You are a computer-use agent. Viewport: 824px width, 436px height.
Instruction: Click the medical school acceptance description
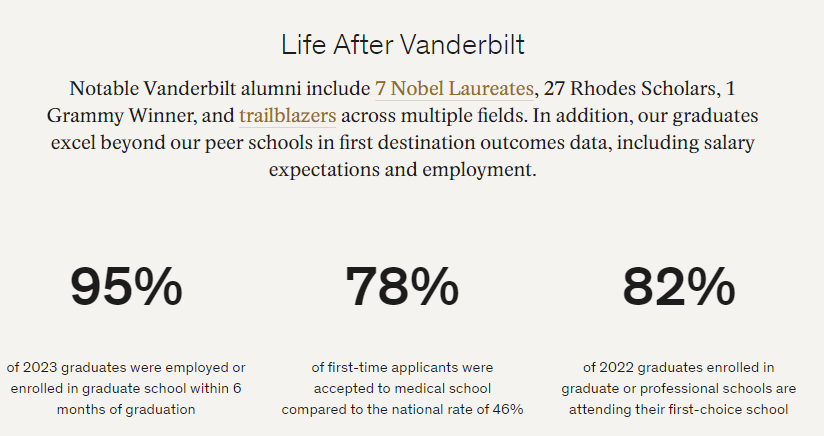(402, 388)
